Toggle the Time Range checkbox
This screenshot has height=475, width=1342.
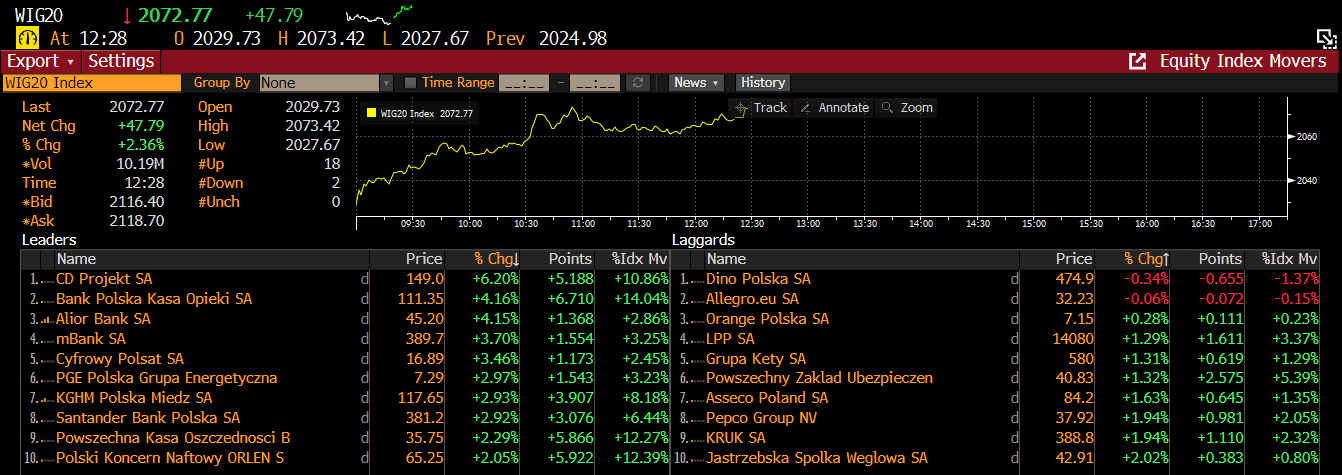pyautogui.click(x=410, y=83)
